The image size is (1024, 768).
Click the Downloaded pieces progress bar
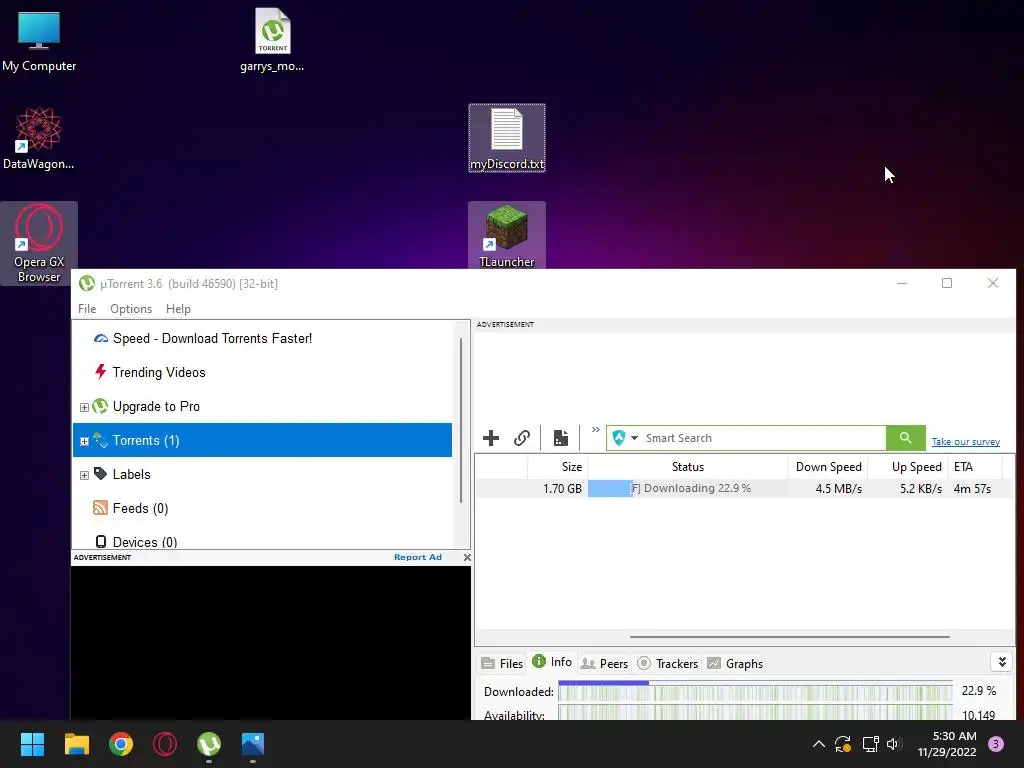[x=756, y=691]
